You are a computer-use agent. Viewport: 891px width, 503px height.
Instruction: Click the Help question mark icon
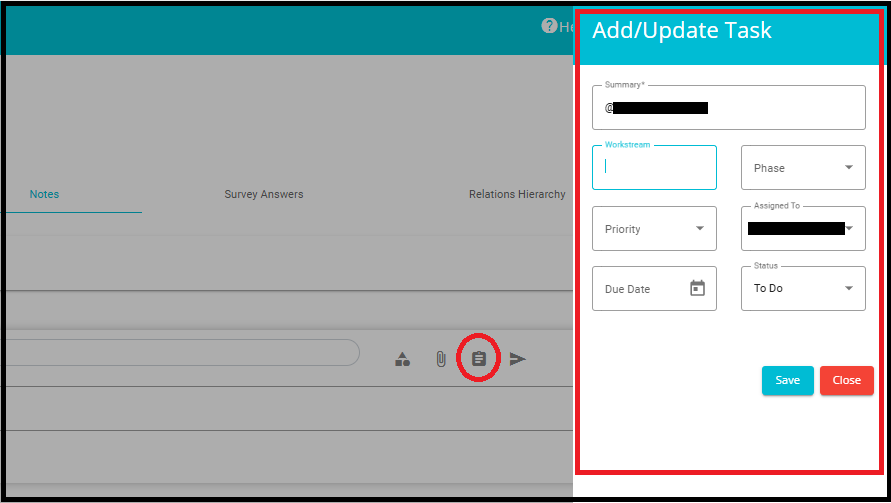[549, 26]
